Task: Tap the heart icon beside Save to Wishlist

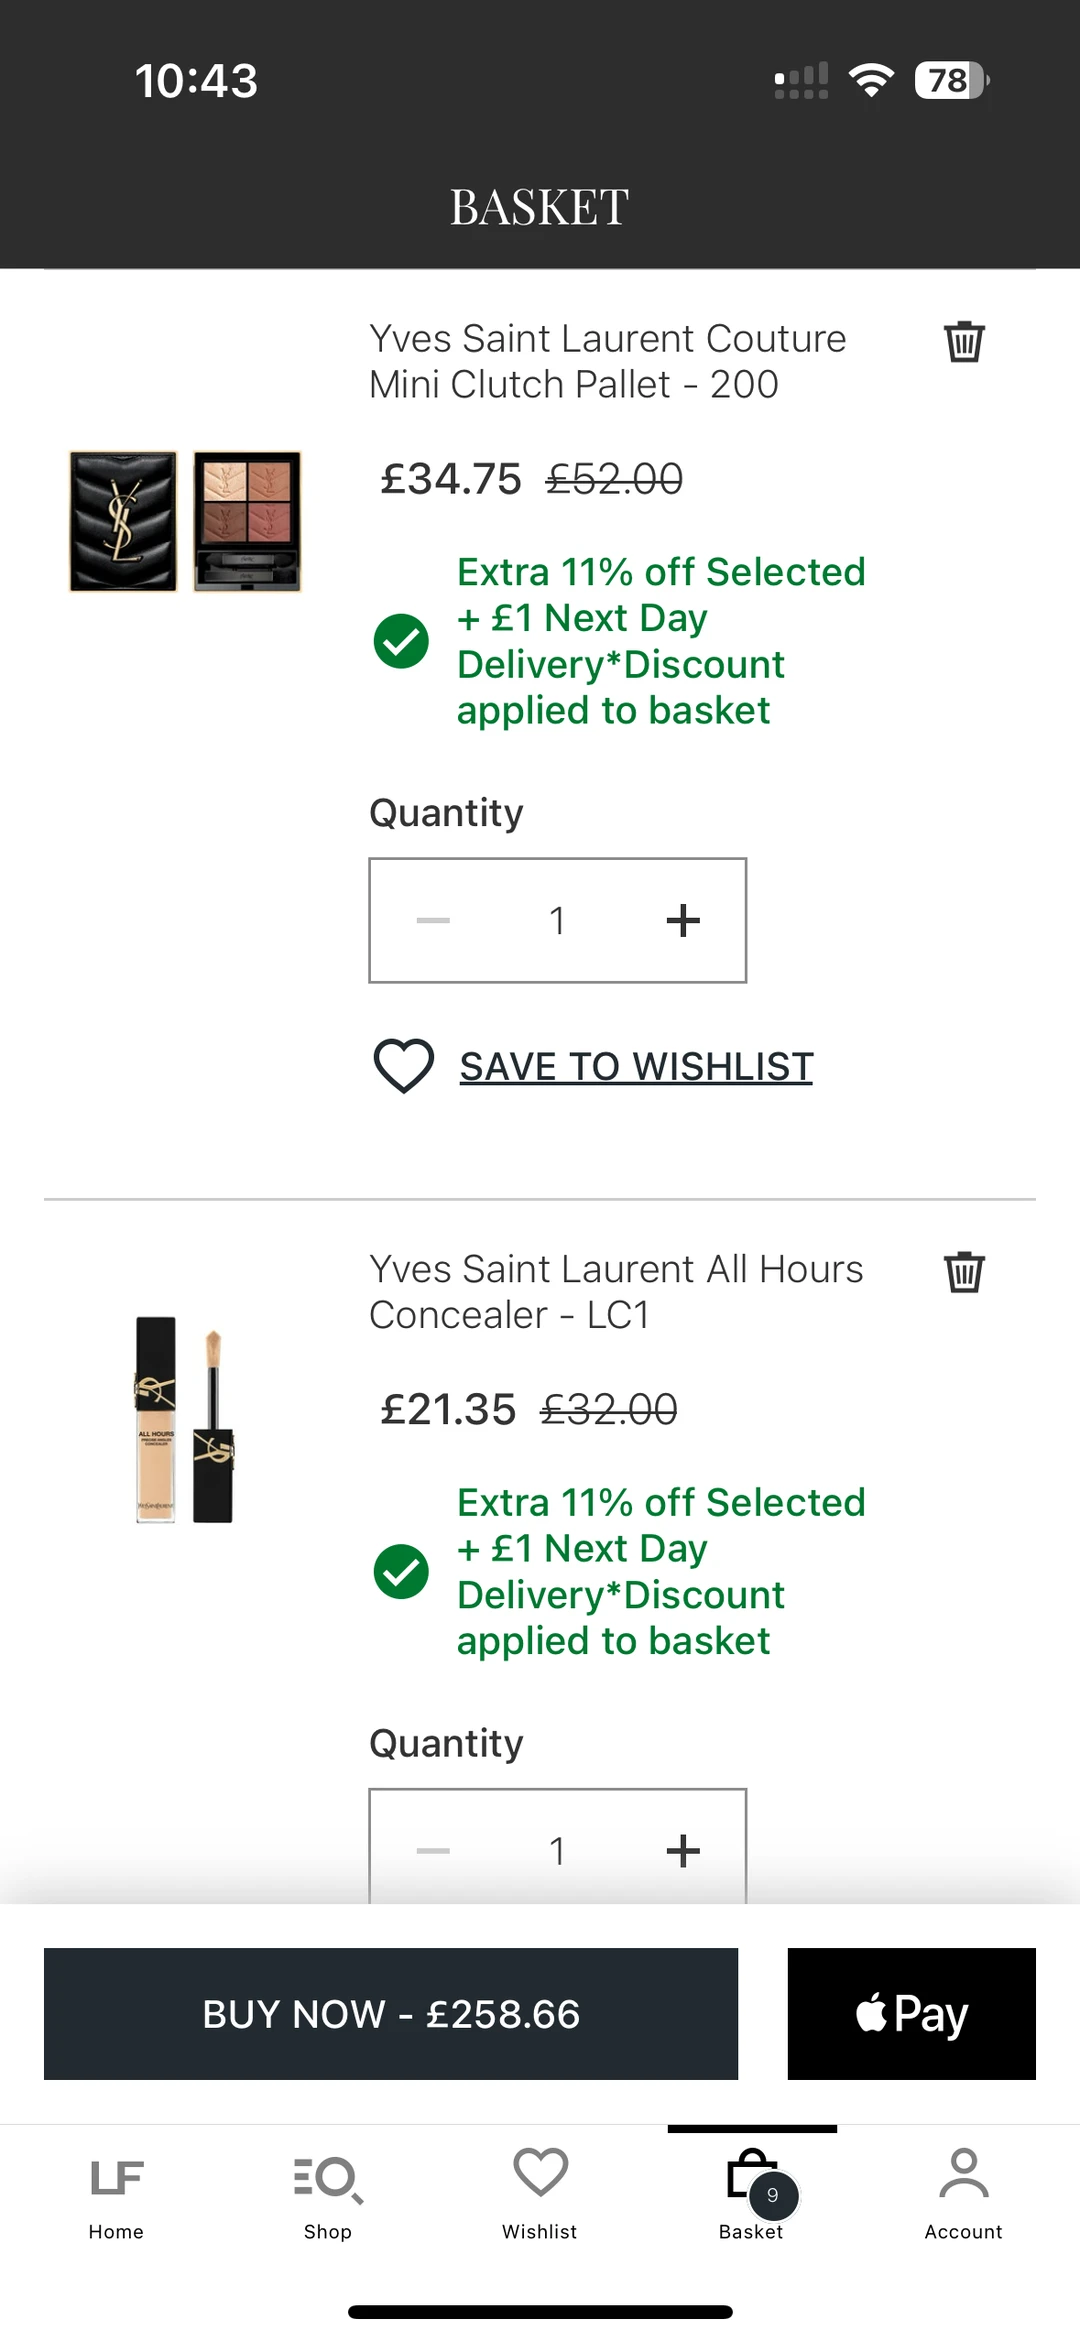Action: pyautogui.click(x=403, y=1066)
